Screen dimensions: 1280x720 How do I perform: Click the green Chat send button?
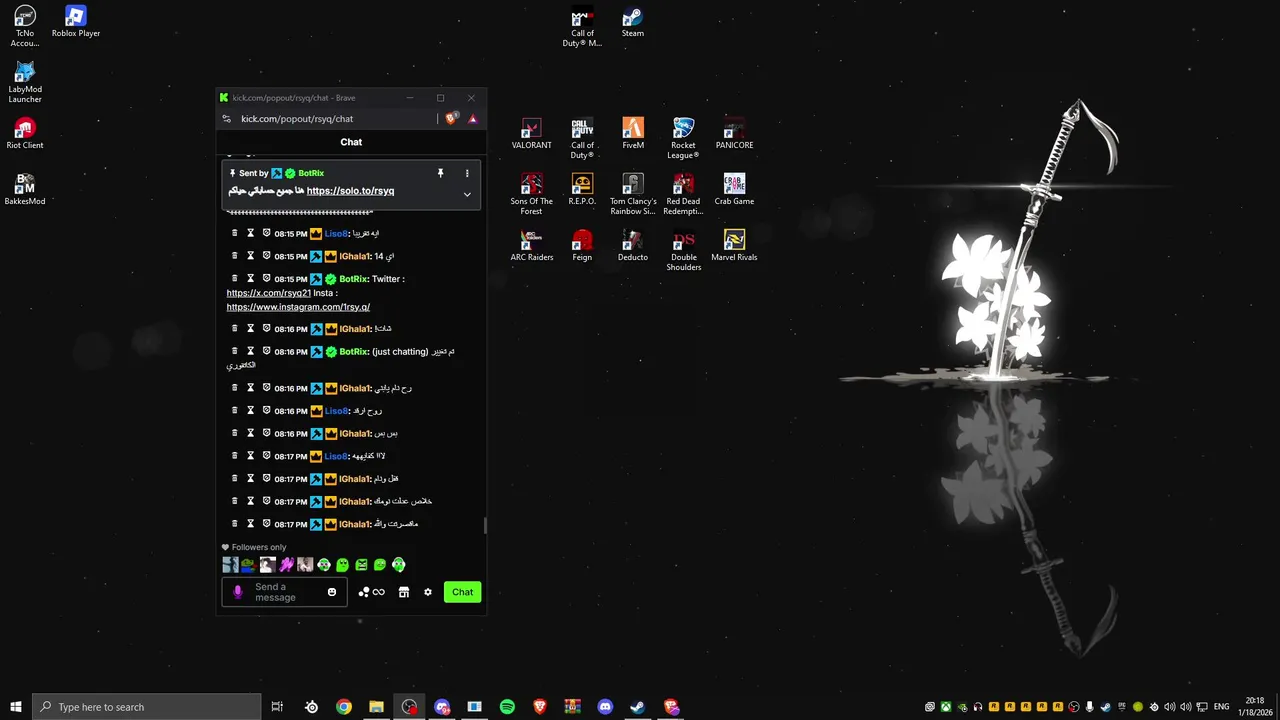462,592
